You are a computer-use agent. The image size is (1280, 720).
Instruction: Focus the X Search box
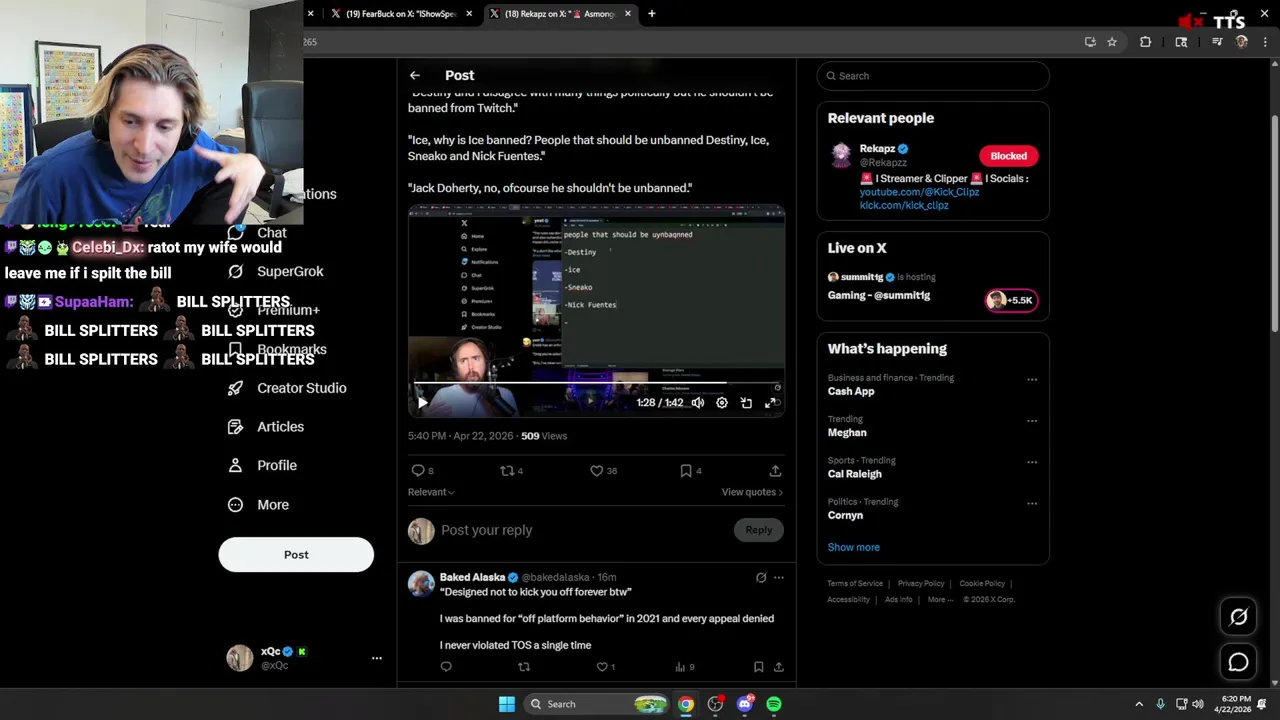pyautogui.click(x=933, y=76)
